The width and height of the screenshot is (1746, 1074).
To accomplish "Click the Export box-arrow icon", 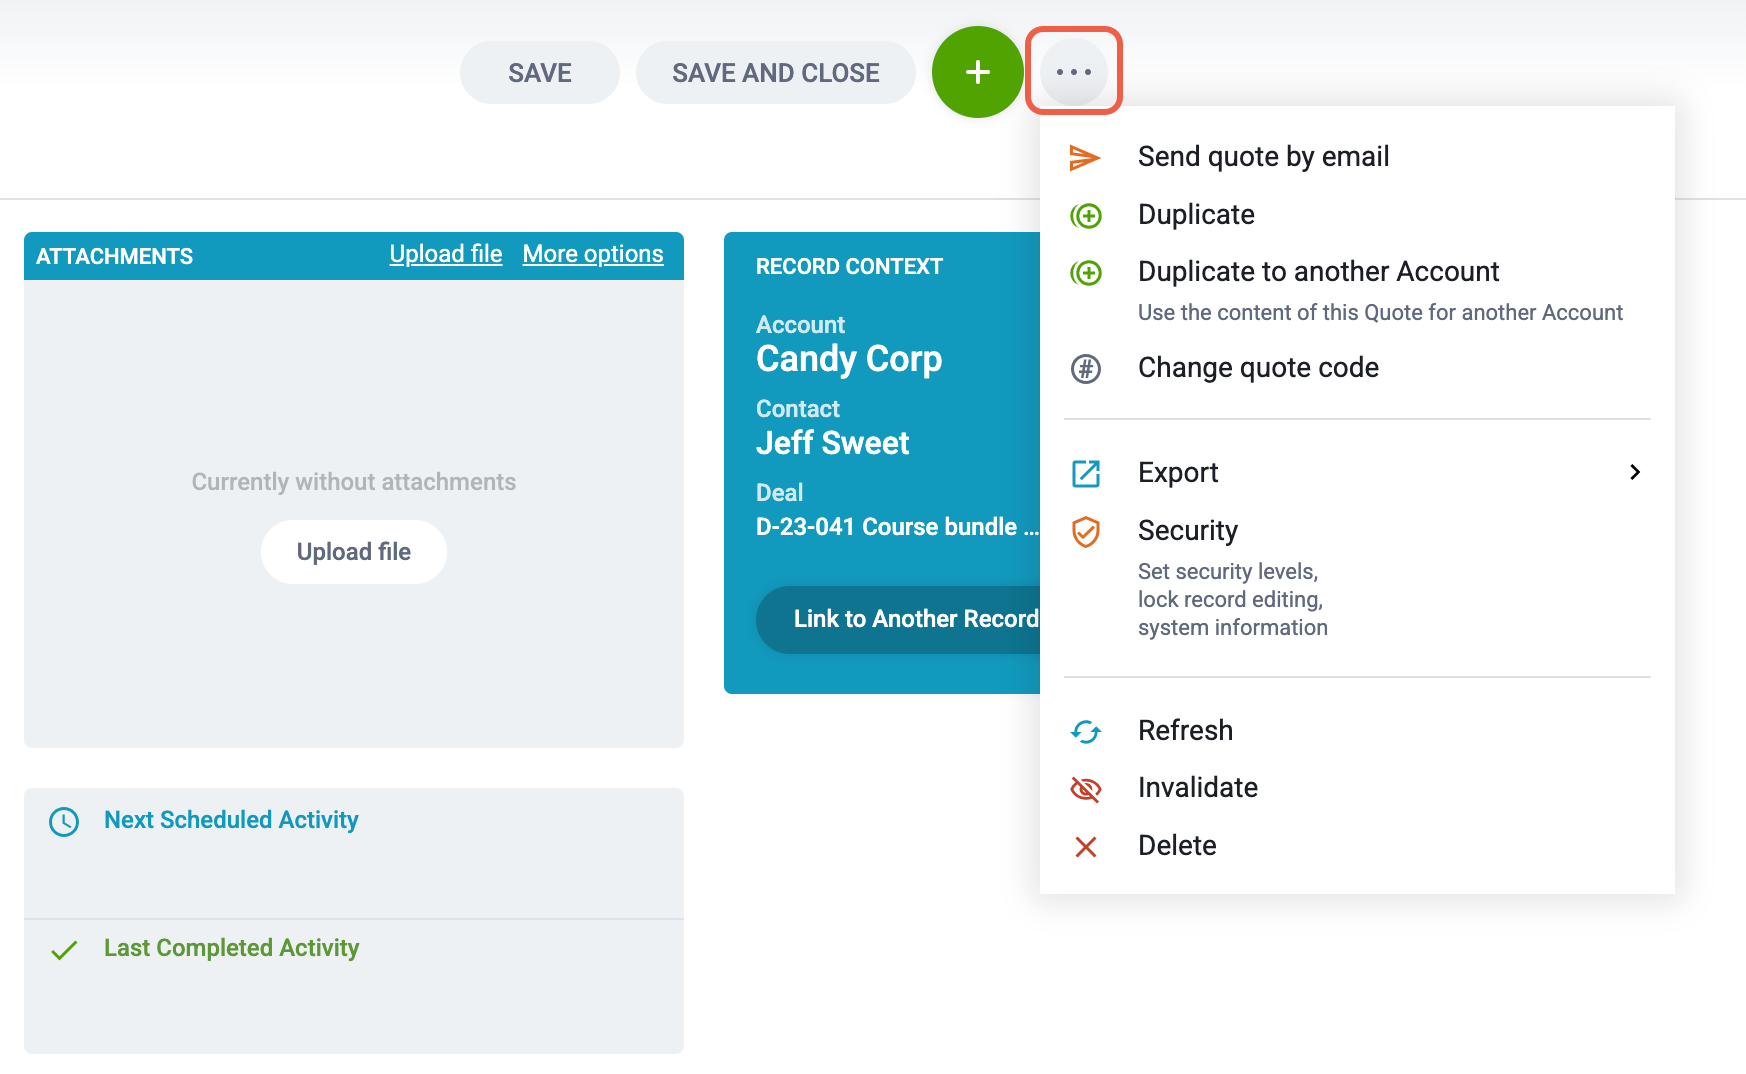I will (x=1086, y=473).
